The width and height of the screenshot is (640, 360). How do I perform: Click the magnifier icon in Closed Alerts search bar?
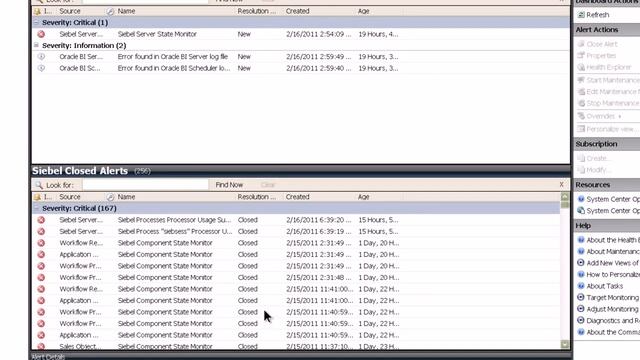39,185
